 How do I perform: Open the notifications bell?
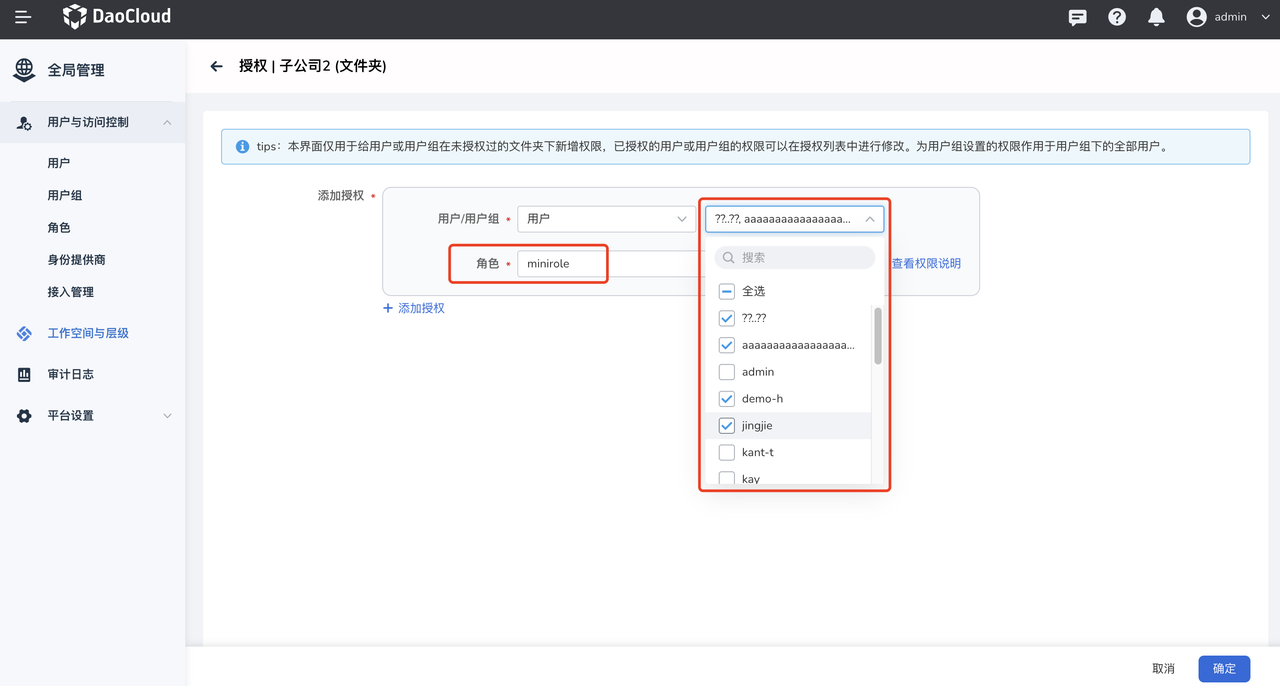tap(1156, 16)
